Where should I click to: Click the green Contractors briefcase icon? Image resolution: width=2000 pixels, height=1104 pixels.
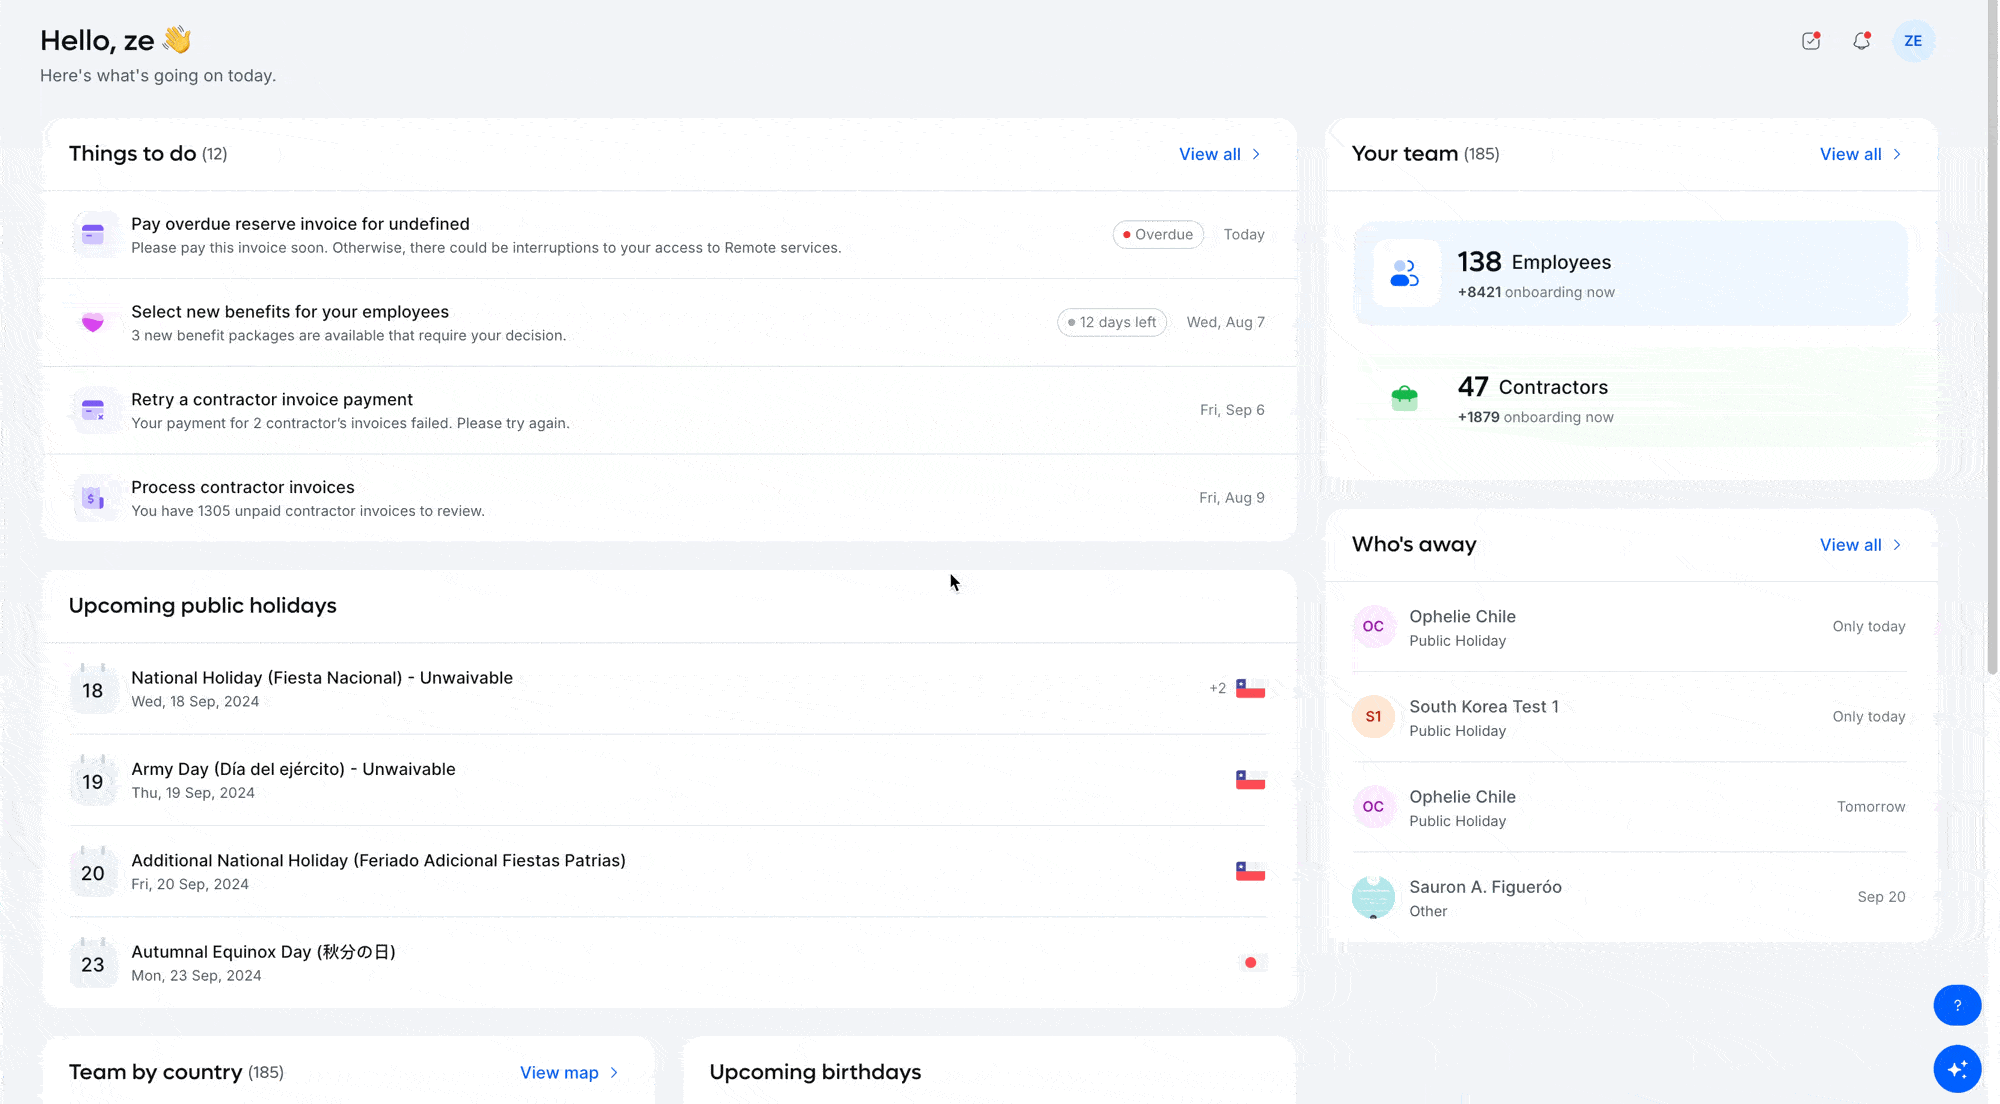point(1405,398)
